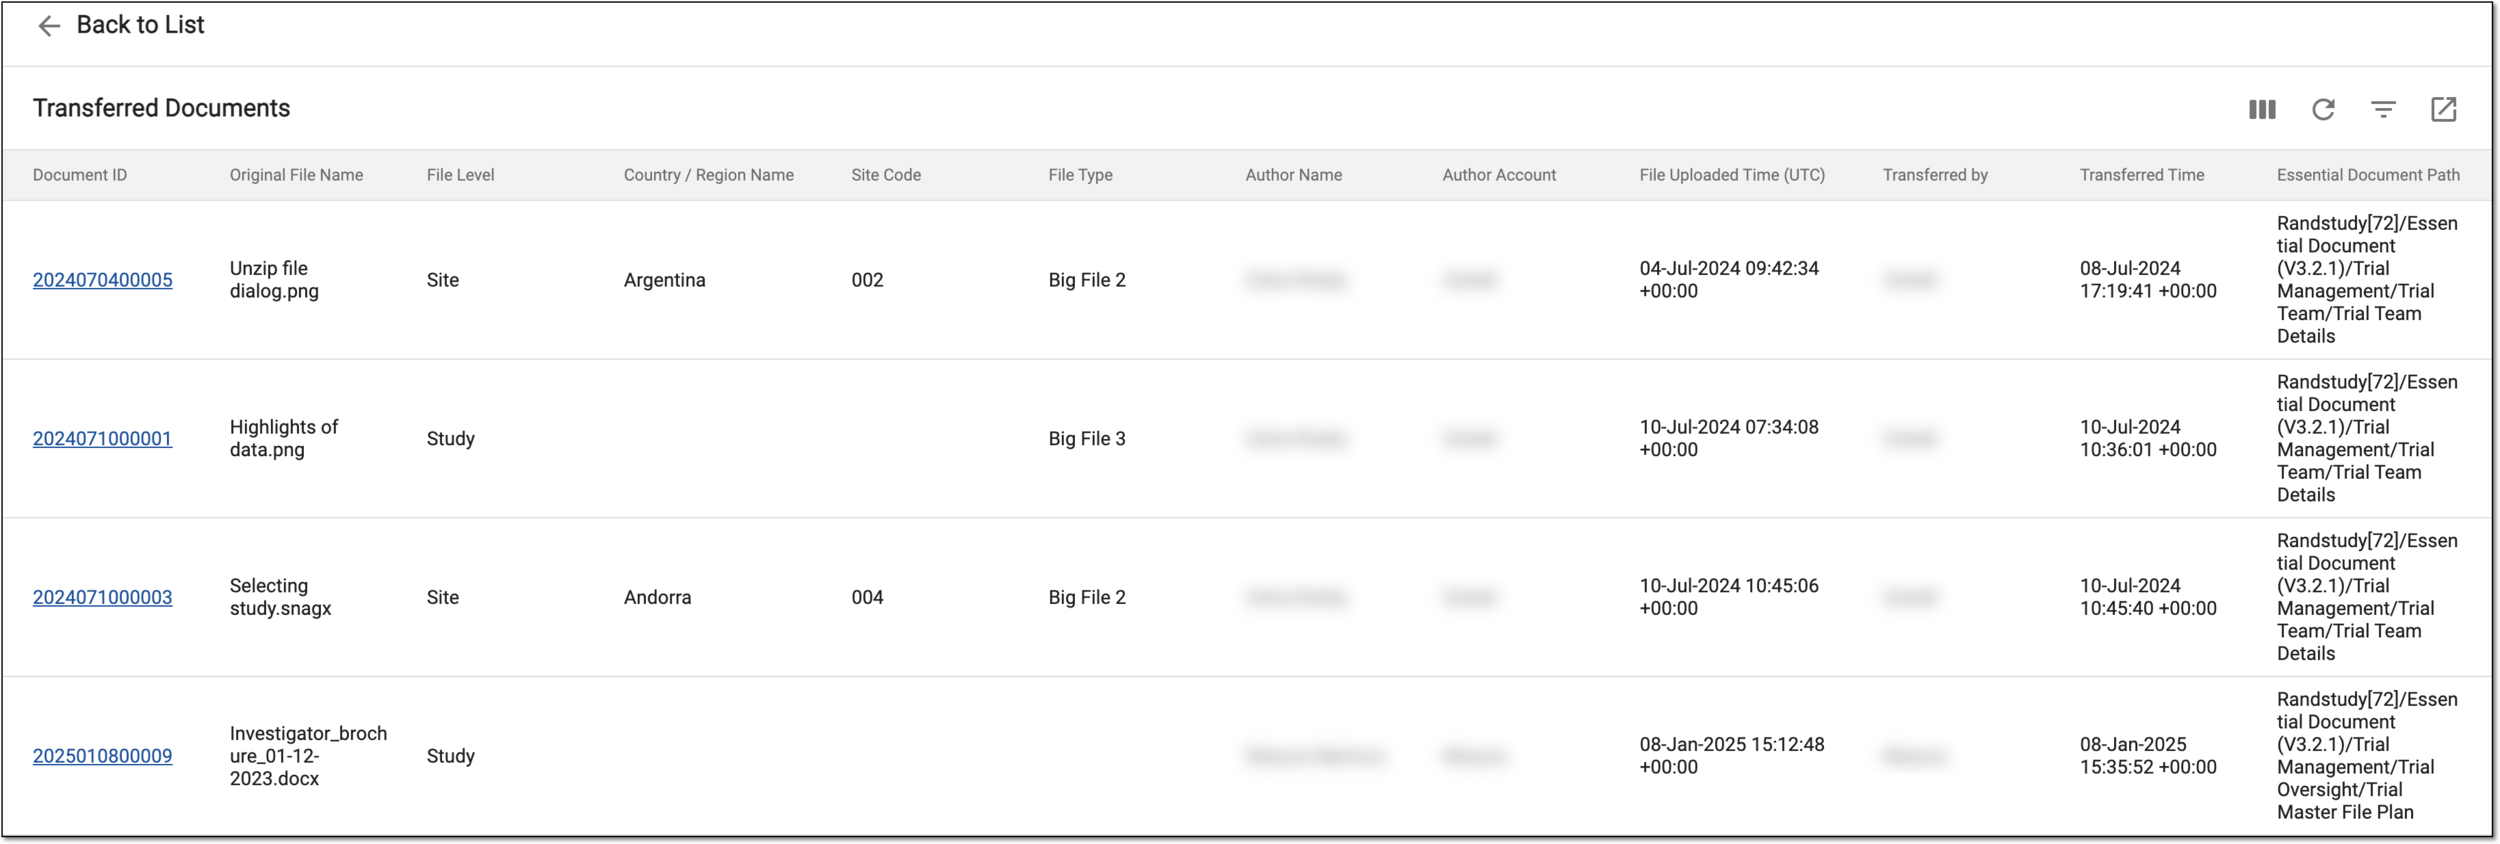Screen dimensions: 2500x844
Task: Click the Back to List text
Action: tap(140, 25)
